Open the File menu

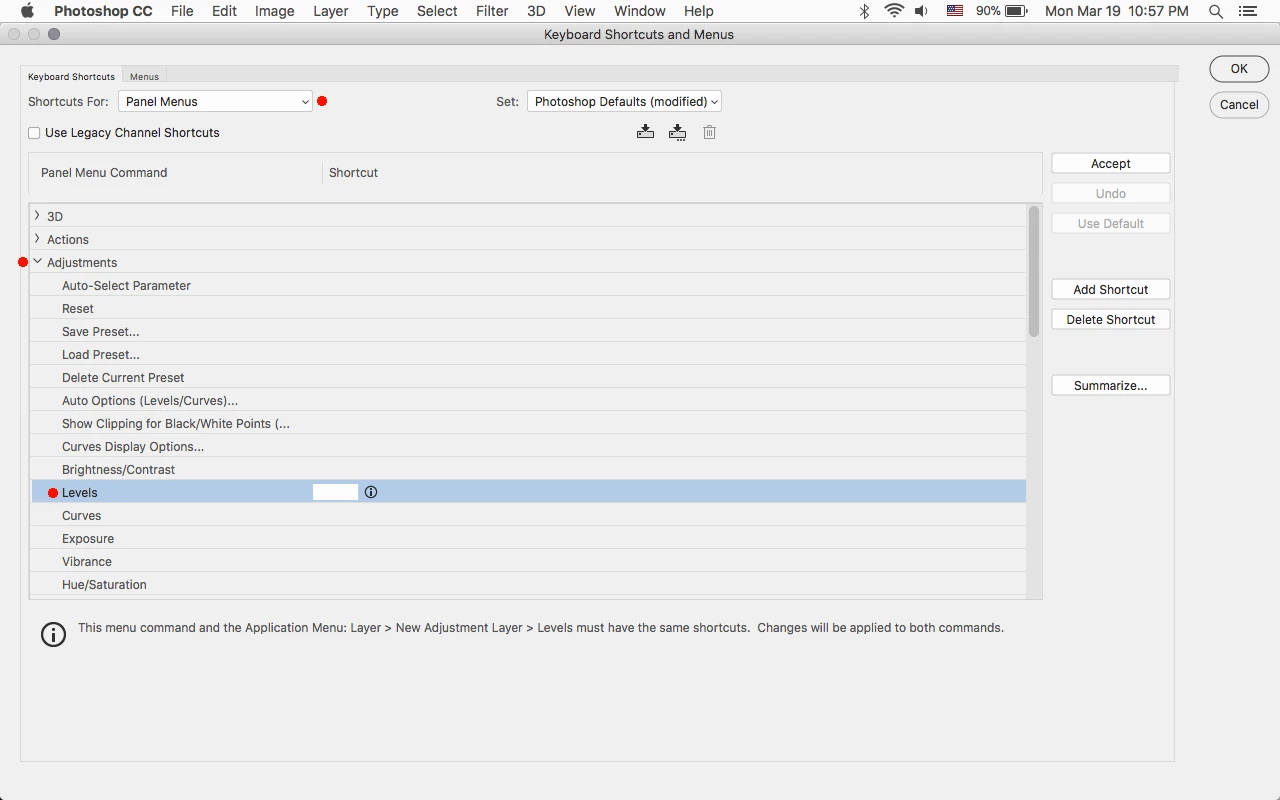point(182,11)
